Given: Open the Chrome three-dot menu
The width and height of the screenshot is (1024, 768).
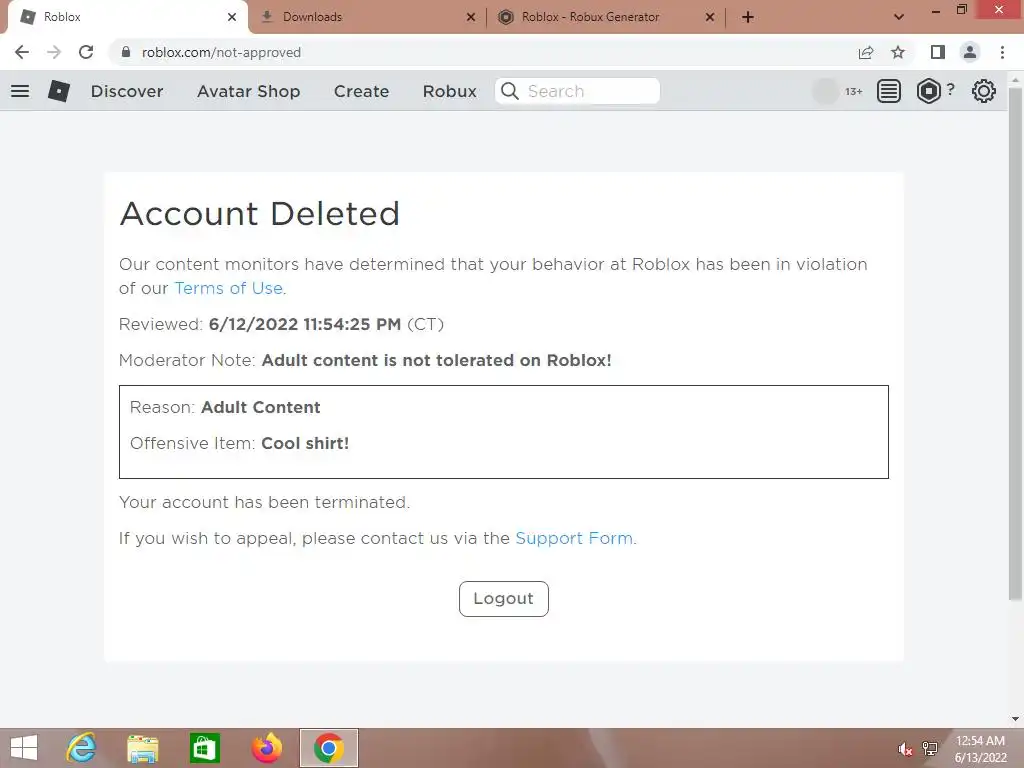Looking at the screenshot, I should tap(1002, 52).
